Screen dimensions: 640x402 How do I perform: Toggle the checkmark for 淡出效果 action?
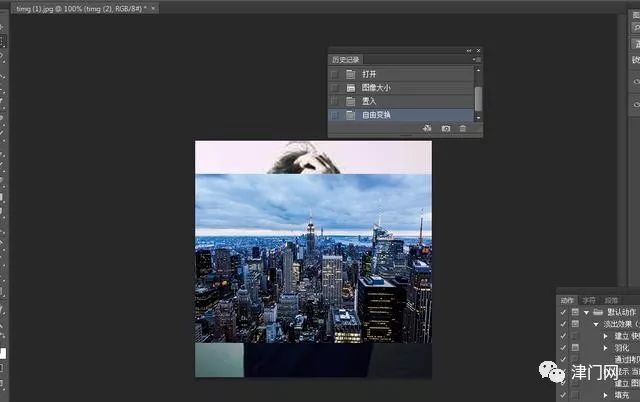click(563, 324)
